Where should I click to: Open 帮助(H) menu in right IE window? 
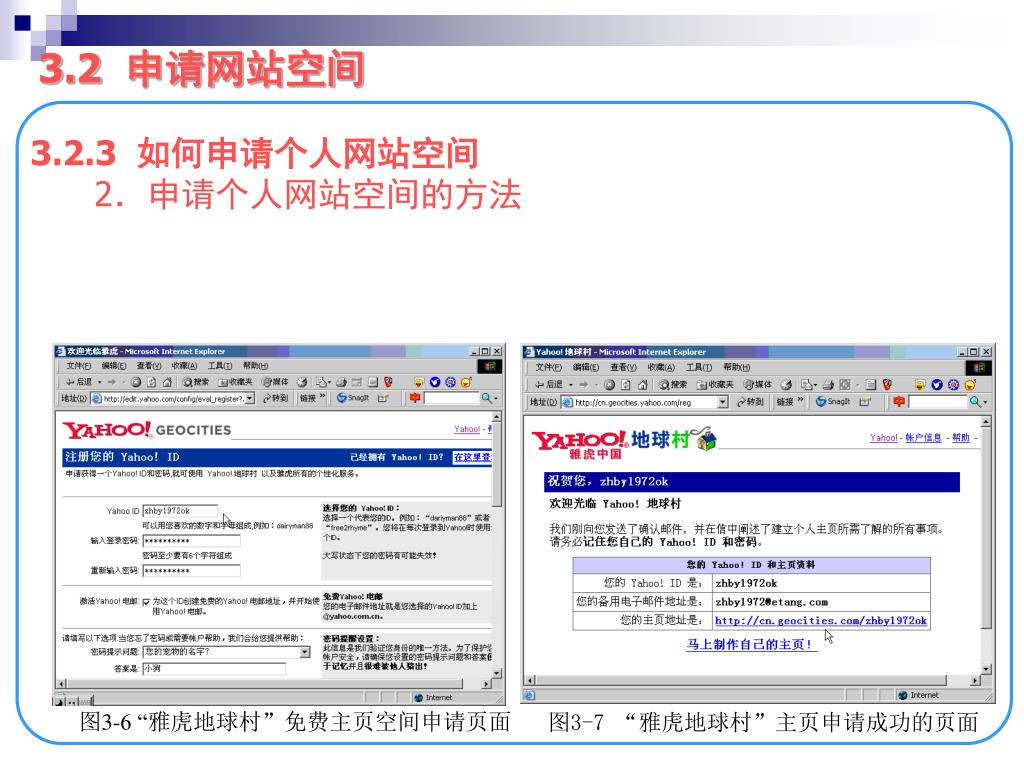tap(737, 368)
